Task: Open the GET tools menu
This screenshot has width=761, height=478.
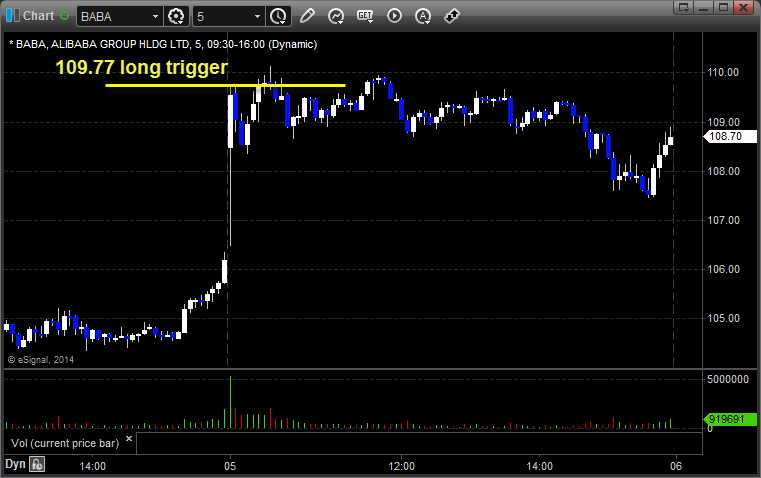Action: [x=365, y=16]
